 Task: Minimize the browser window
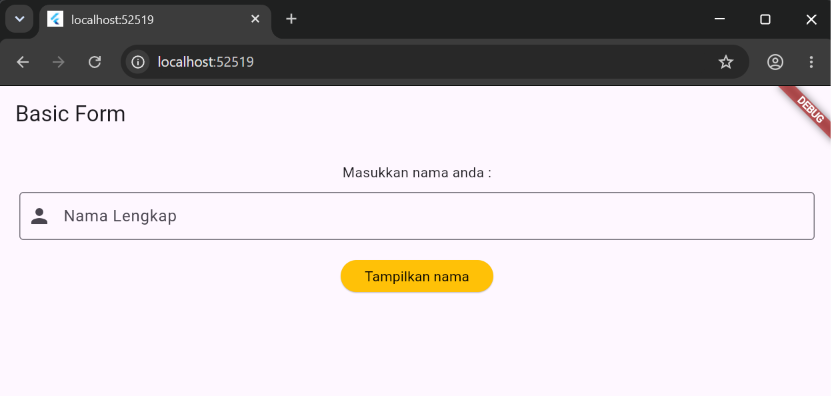click(x=720, y=19)
